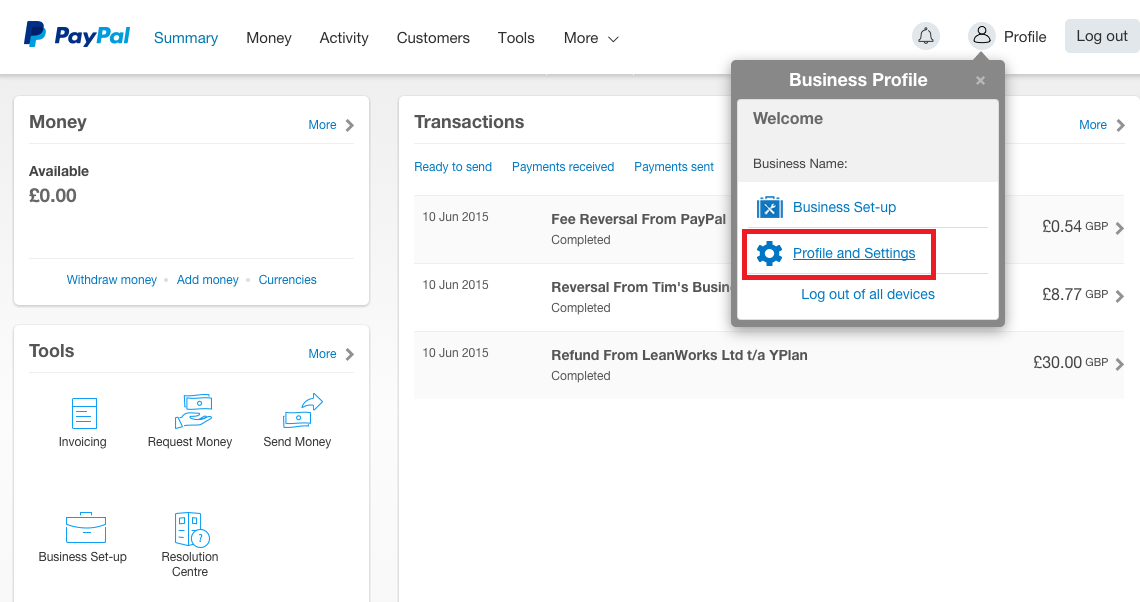Click Profile and Settings link
The image size is (1140, 602).
pyautogui.click(x=854, y=253)
